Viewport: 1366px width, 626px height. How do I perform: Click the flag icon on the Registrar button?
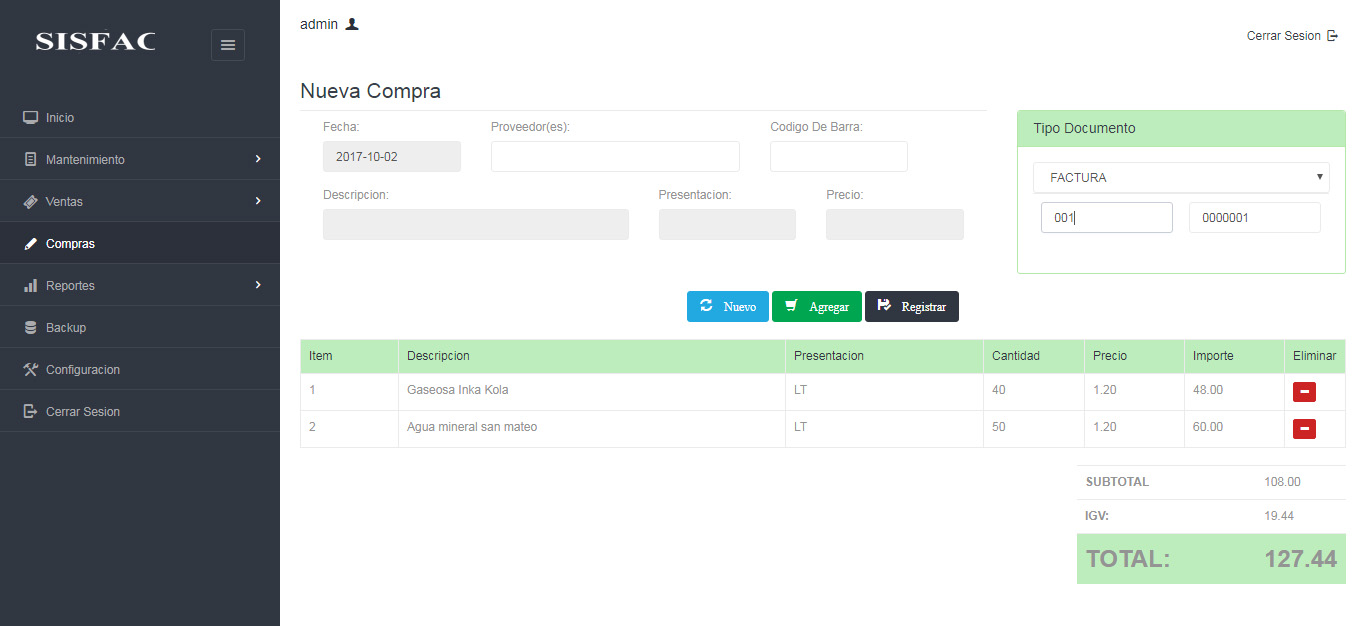[884, 306]
